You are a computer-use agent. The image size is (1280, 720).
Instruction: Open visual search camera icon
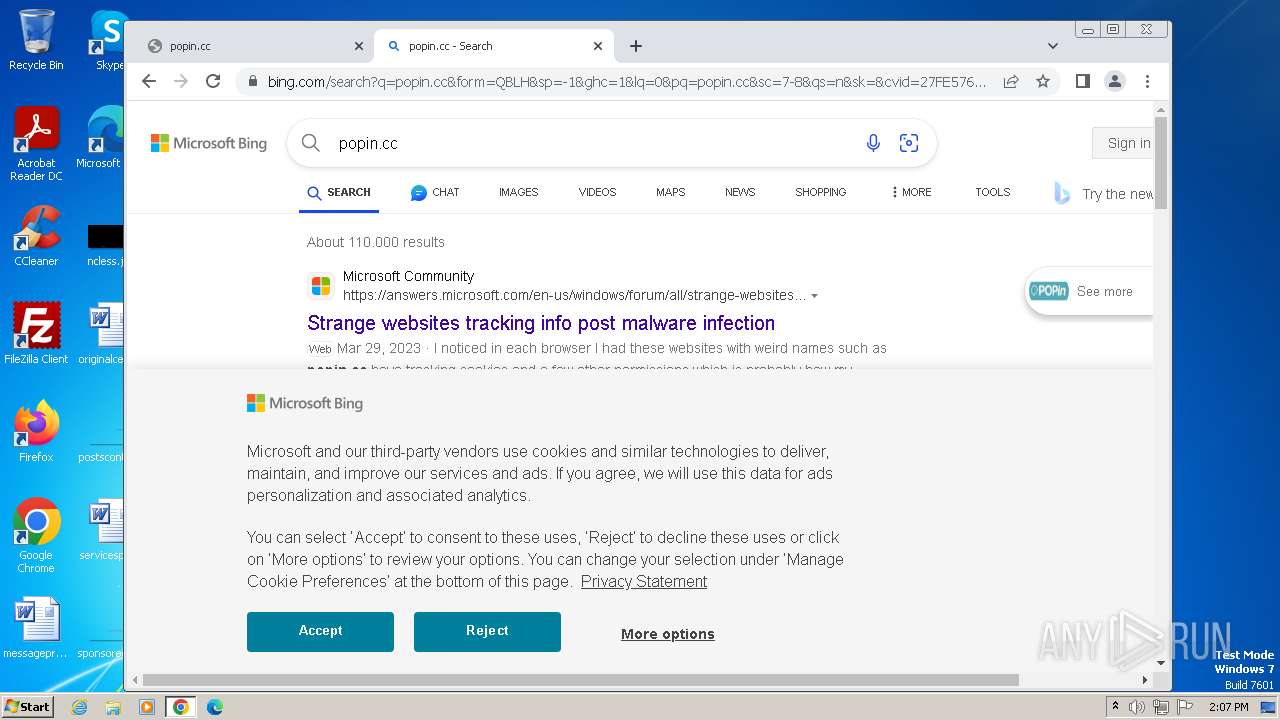[909, 143]
